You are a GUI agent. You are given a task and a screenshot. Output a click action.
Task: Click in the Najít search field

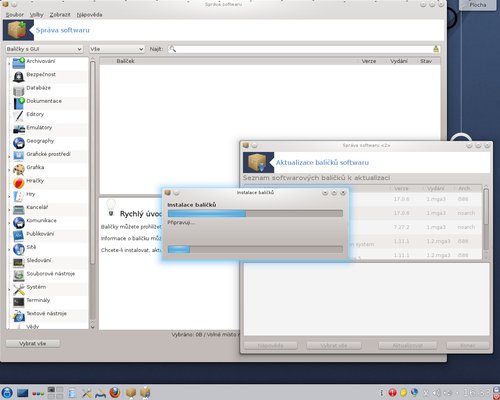click(303, 49)
